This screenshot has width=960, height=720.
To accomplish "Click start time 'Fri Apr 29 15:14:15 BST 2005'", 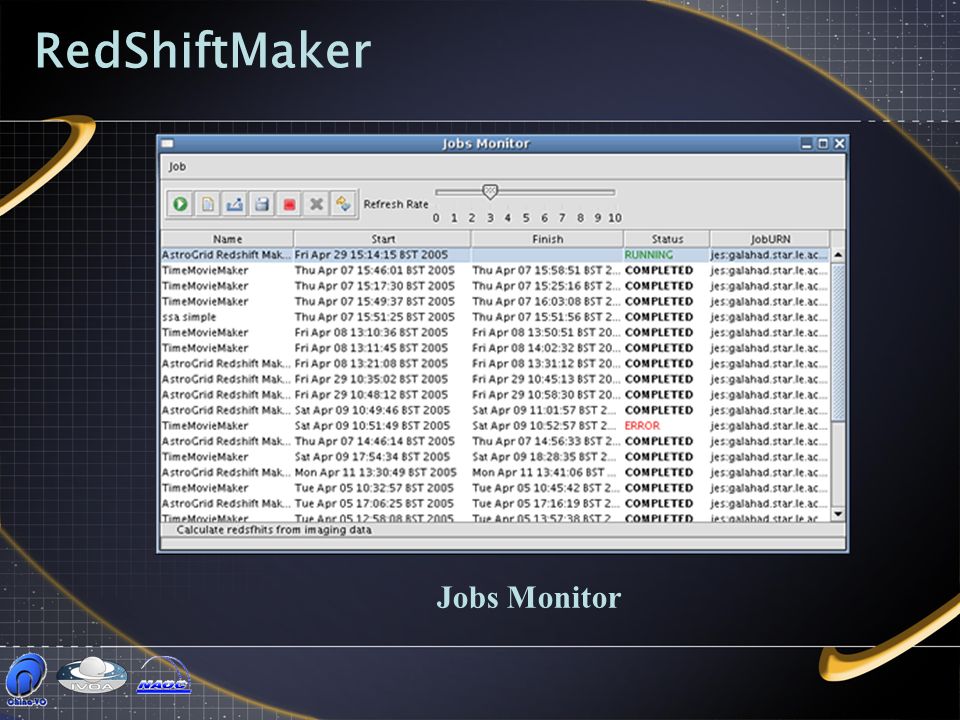I will tap(371, 255).
